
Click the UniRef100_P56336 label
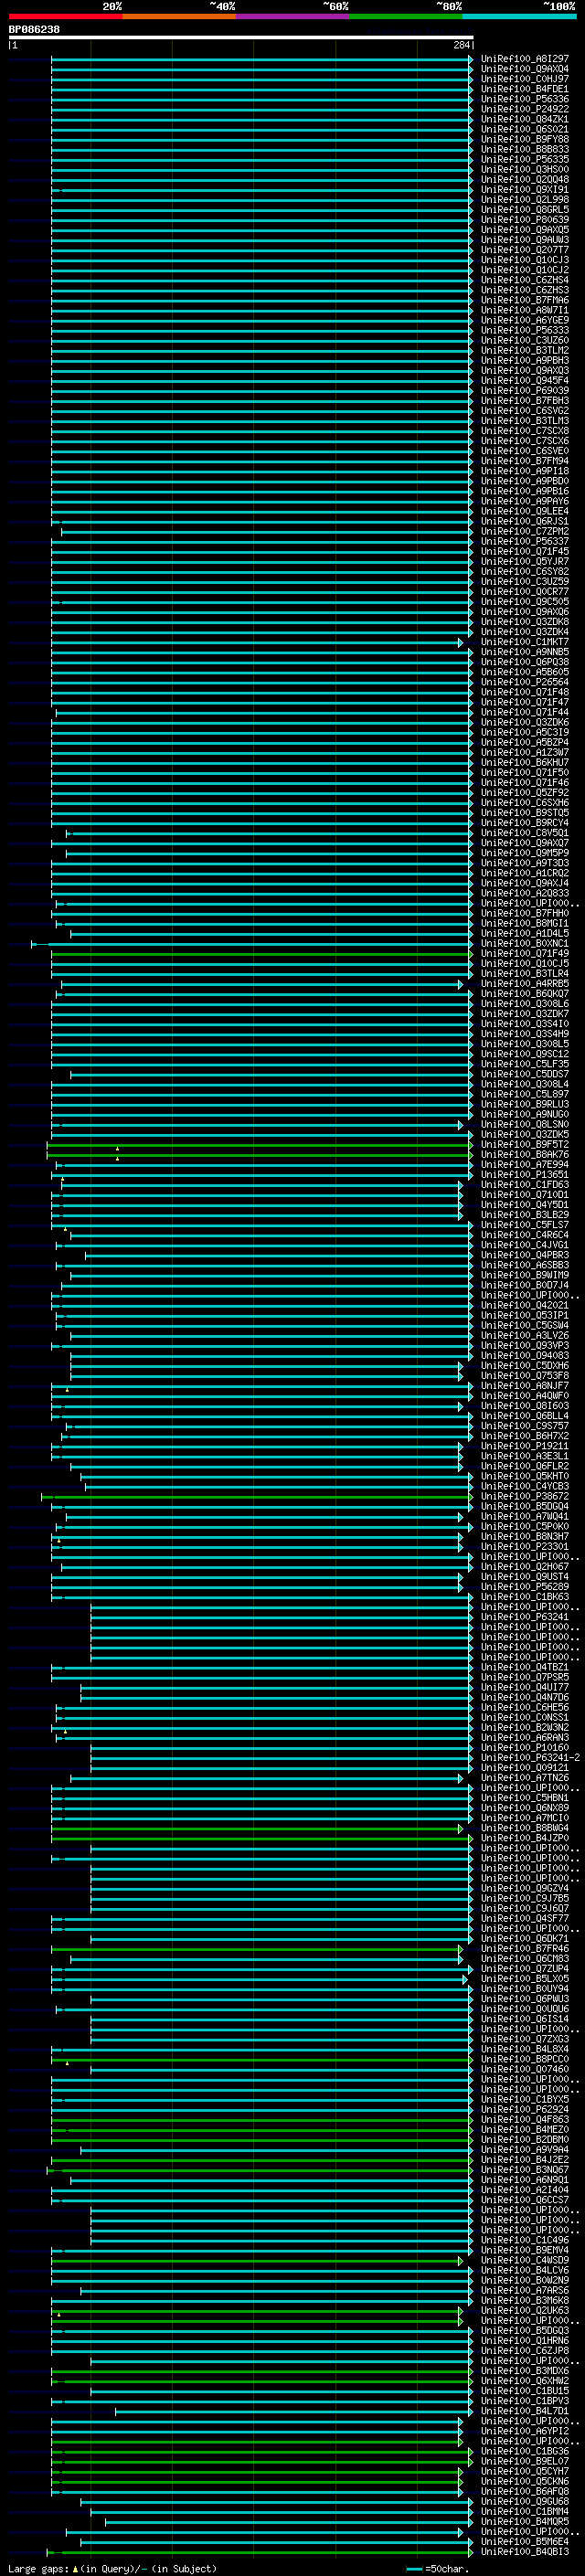[524, 99]
